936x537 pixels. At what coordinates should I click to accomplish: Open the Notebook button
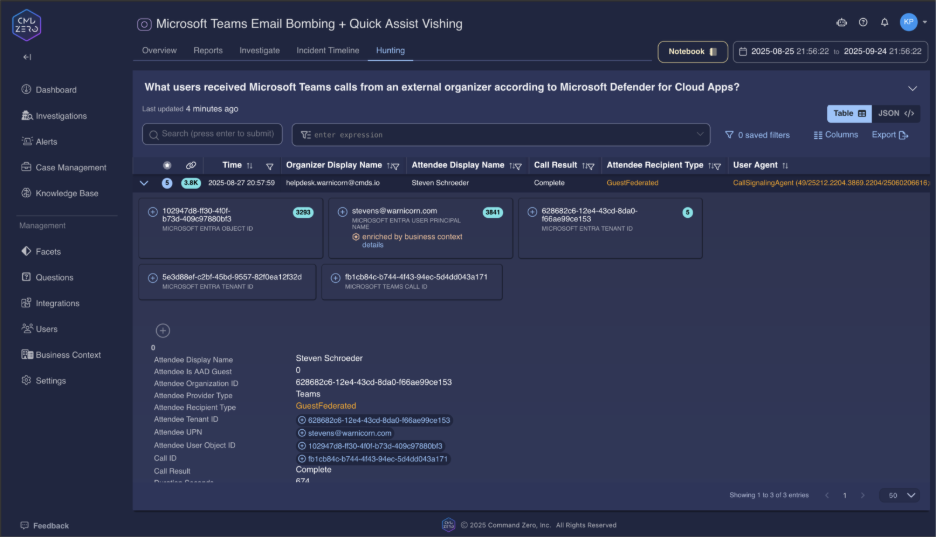tap(692, 52)
